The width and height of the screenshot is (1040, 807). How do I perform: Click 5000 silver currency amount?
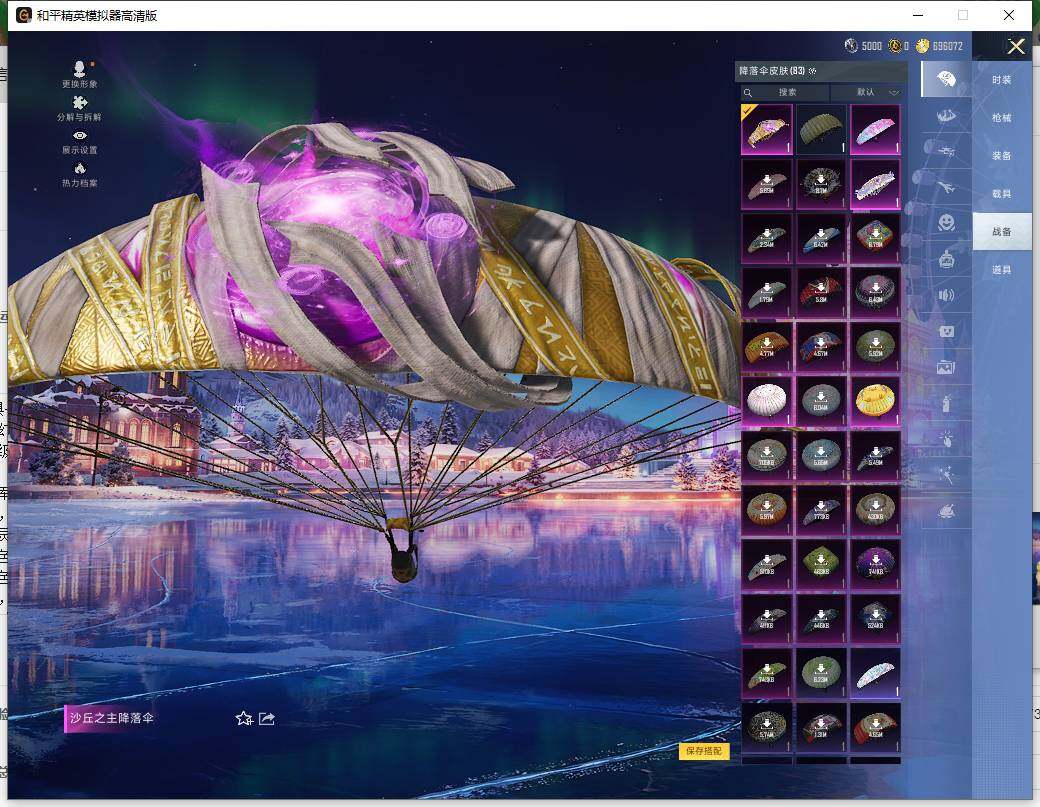[872, 46]
